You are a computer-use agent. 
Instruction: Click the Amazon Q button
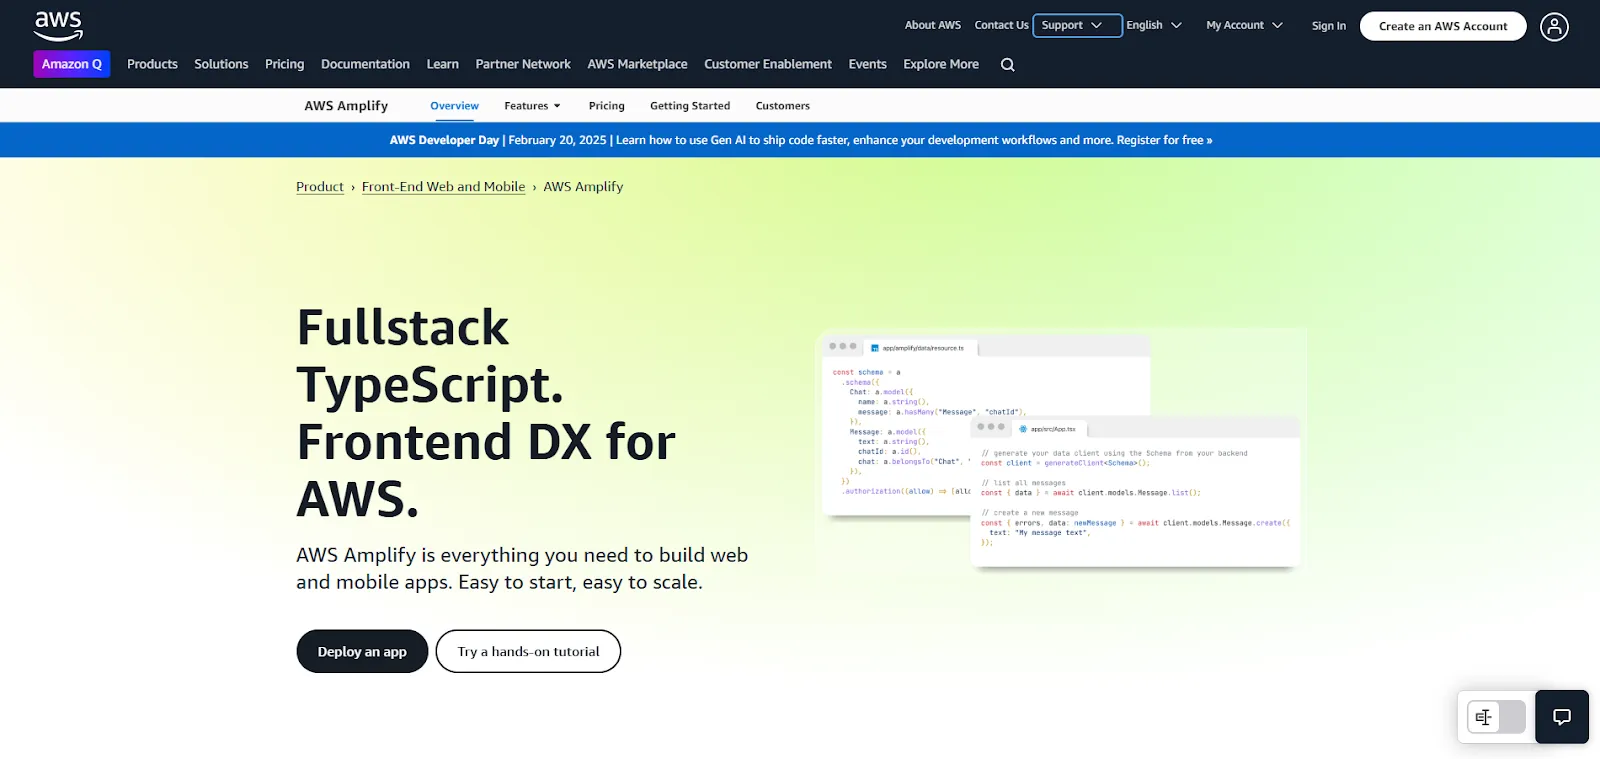pyautogui.click(x=72, y=64)
